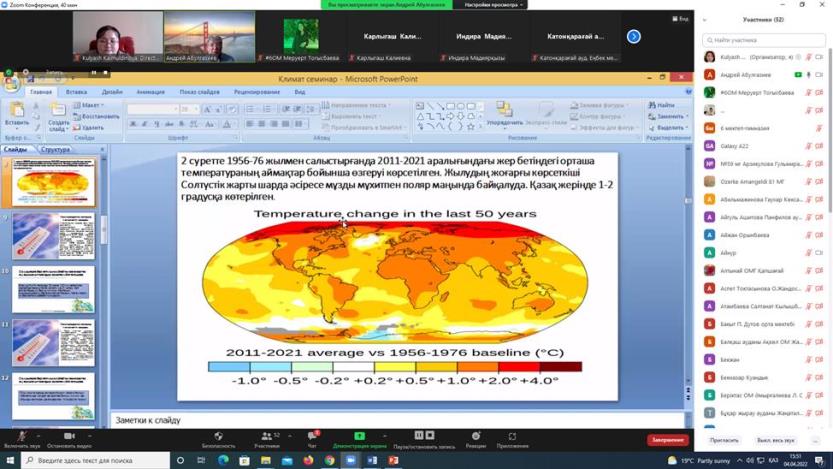The image size is (833, 469).
Task: Click next arrow in video gallery strip
Action: 633,36
